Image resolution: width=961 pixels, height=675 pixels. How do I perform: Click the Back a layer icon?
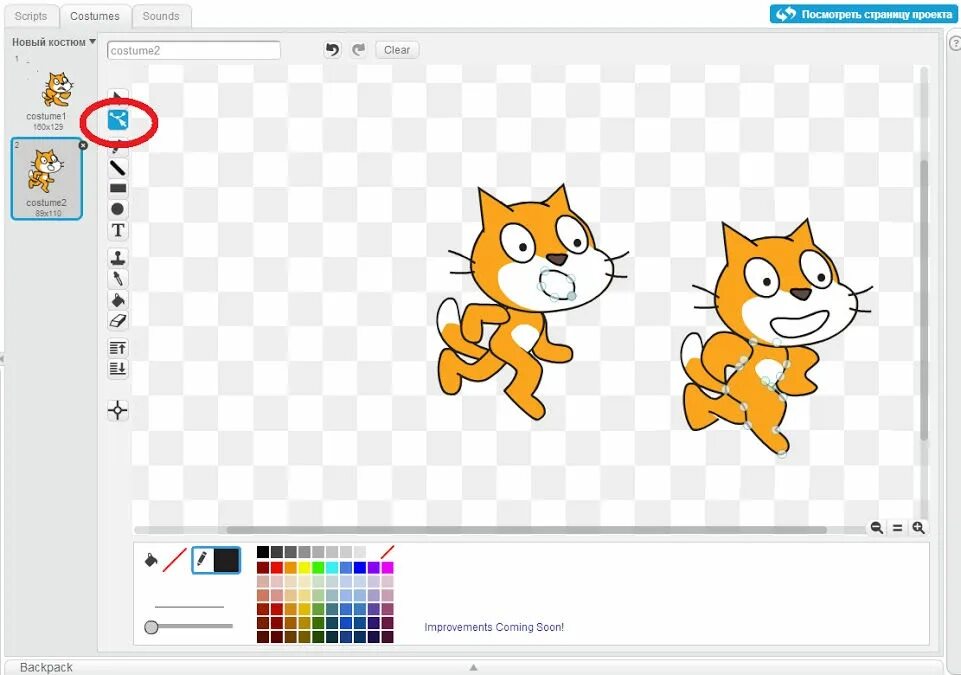[x=118, y=368]
